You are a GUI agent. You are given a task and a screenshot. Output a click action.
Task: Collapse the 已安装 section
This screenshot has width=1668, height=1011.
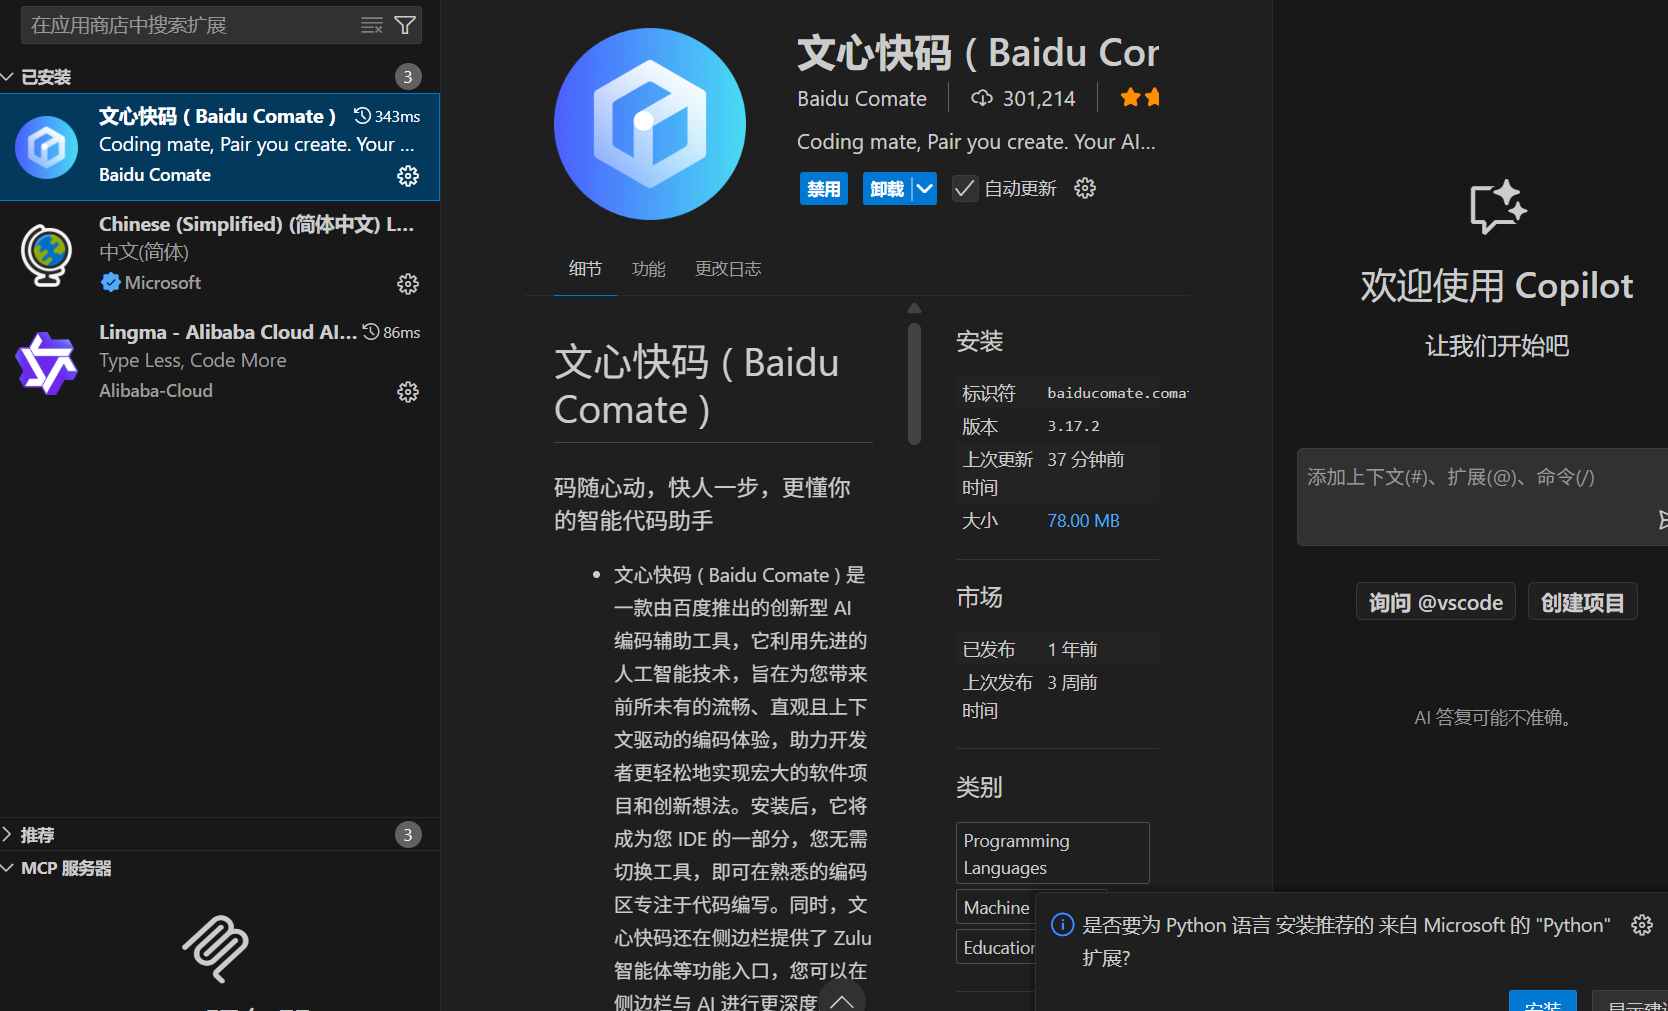[x=7, y=77]
